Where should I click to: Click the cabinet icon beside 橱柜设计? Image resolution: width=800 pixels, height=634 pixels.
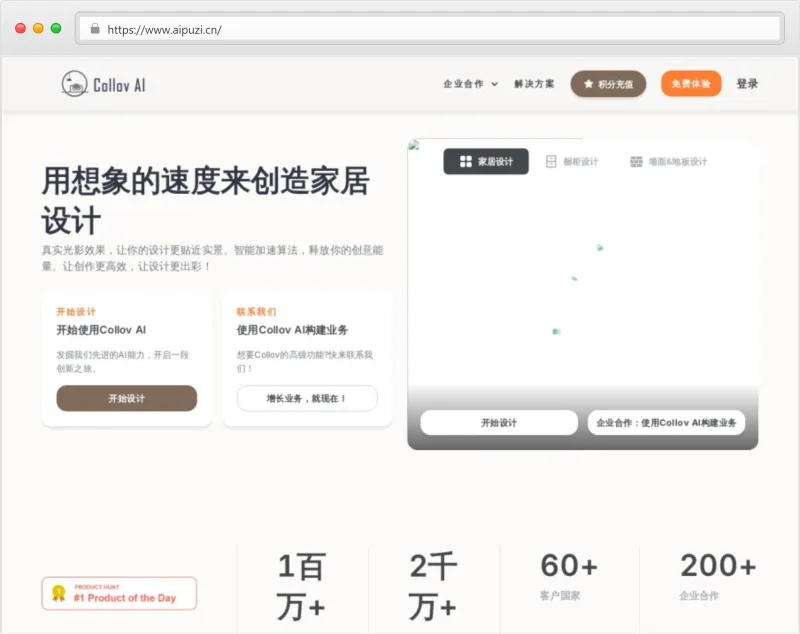[551, 162]
